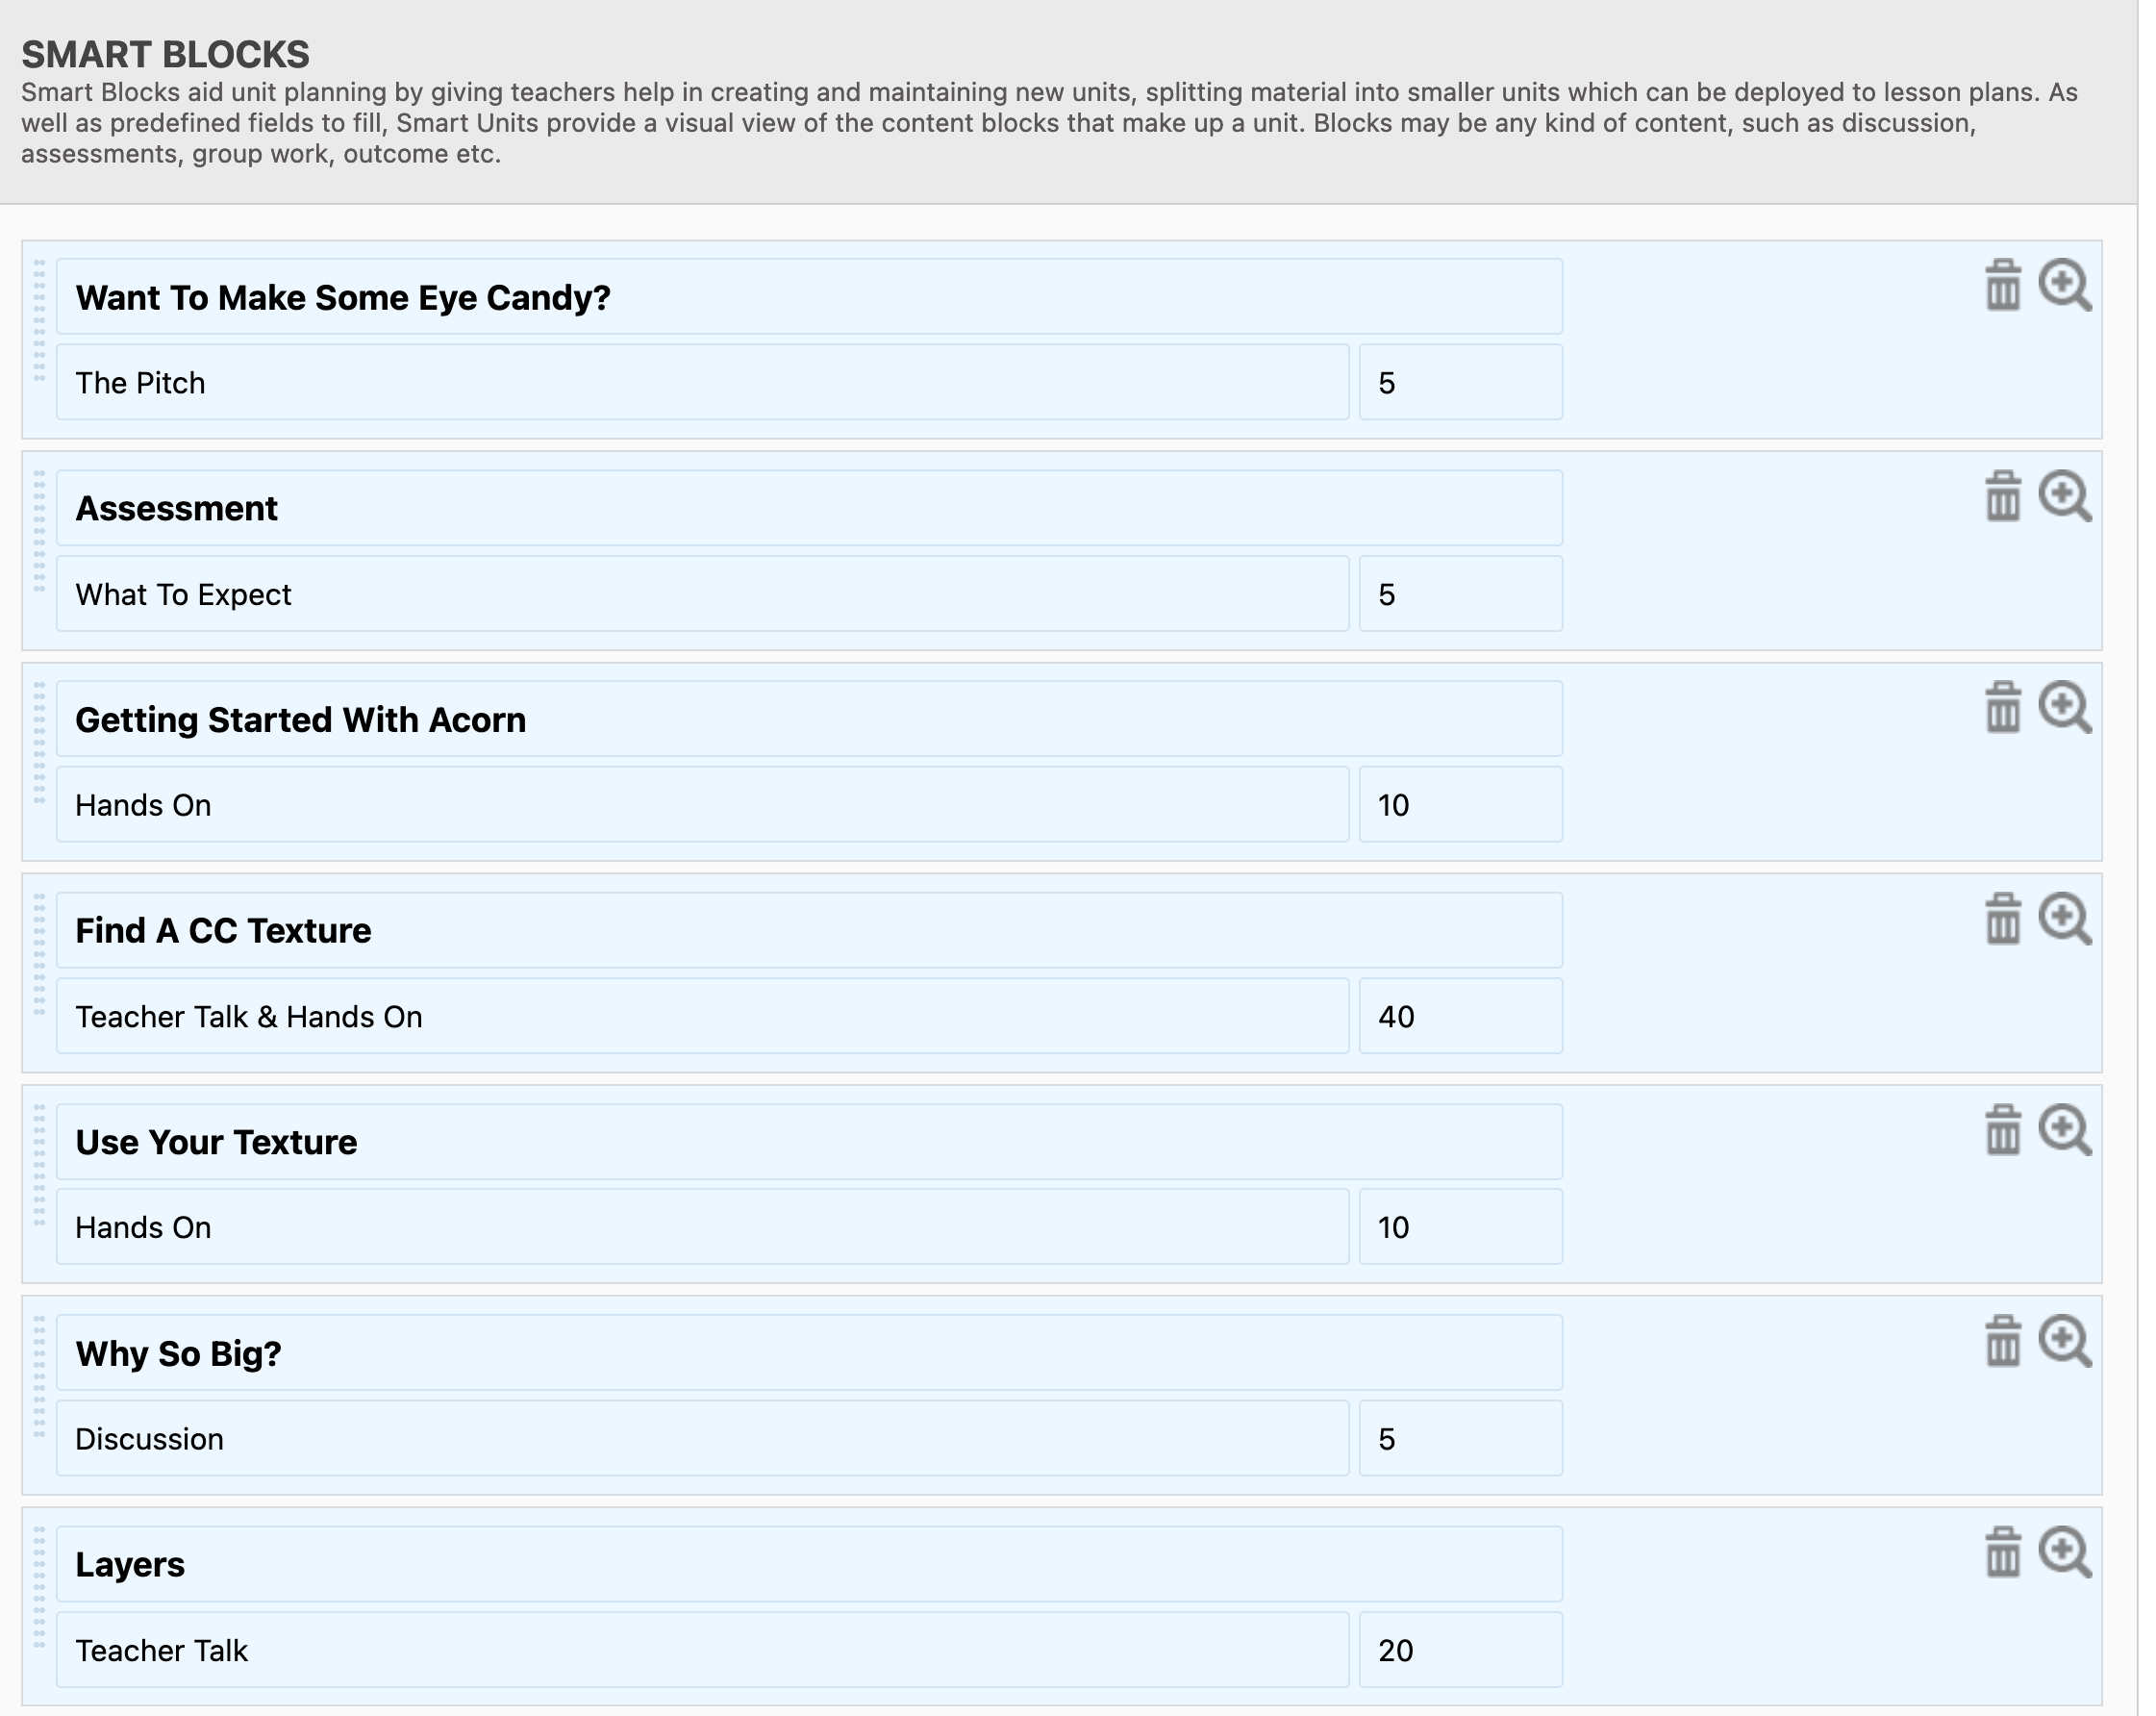Expand details of 'Getting Started With Acorn' block
This screenshot has height=1716, width=2156.
2063,708
